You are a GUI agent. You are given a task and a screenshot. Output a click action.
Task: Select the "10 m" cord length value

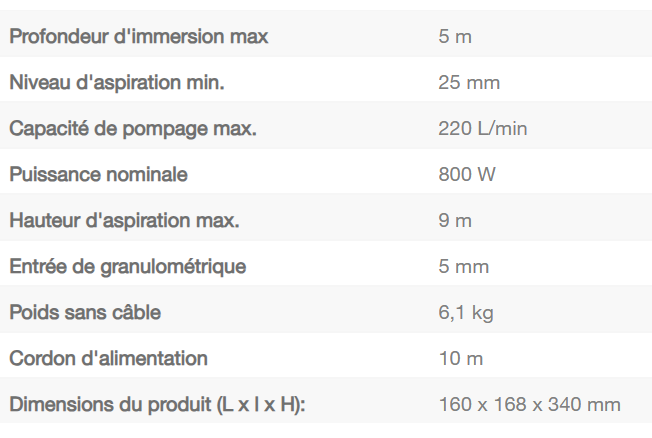(459, 358)
